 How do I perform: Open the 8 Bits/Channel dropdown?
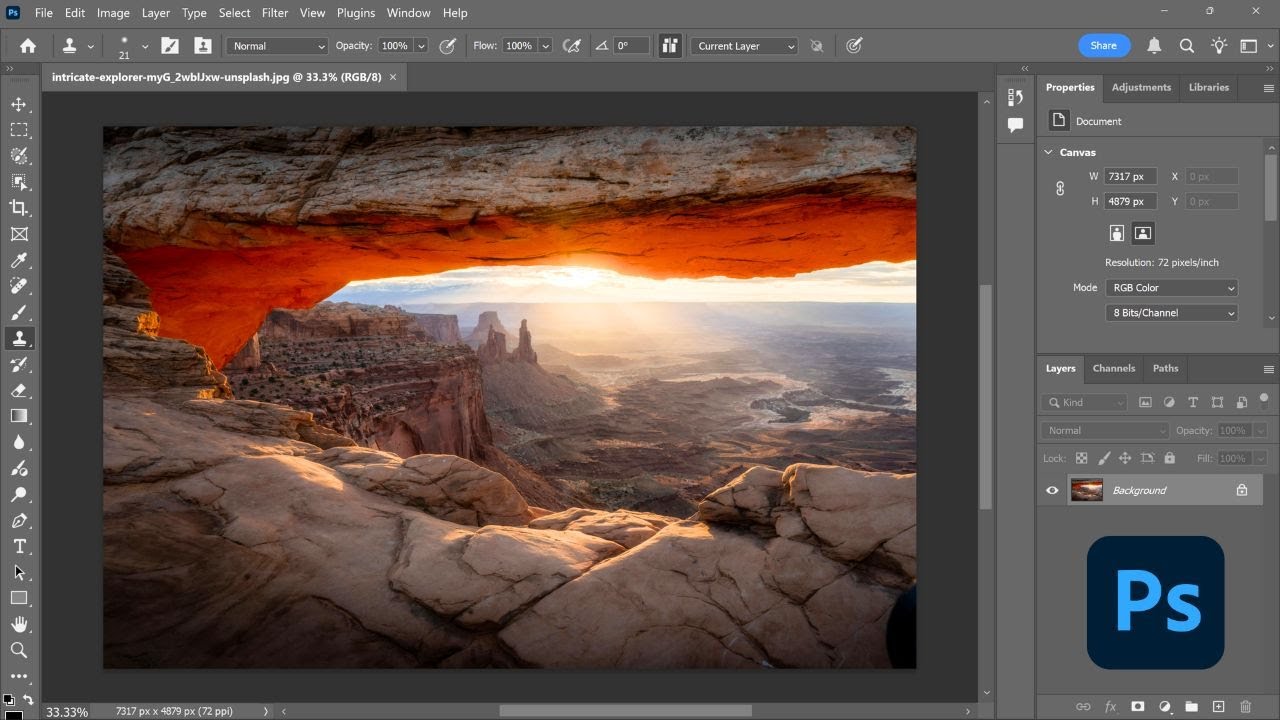click(1171, 313)
